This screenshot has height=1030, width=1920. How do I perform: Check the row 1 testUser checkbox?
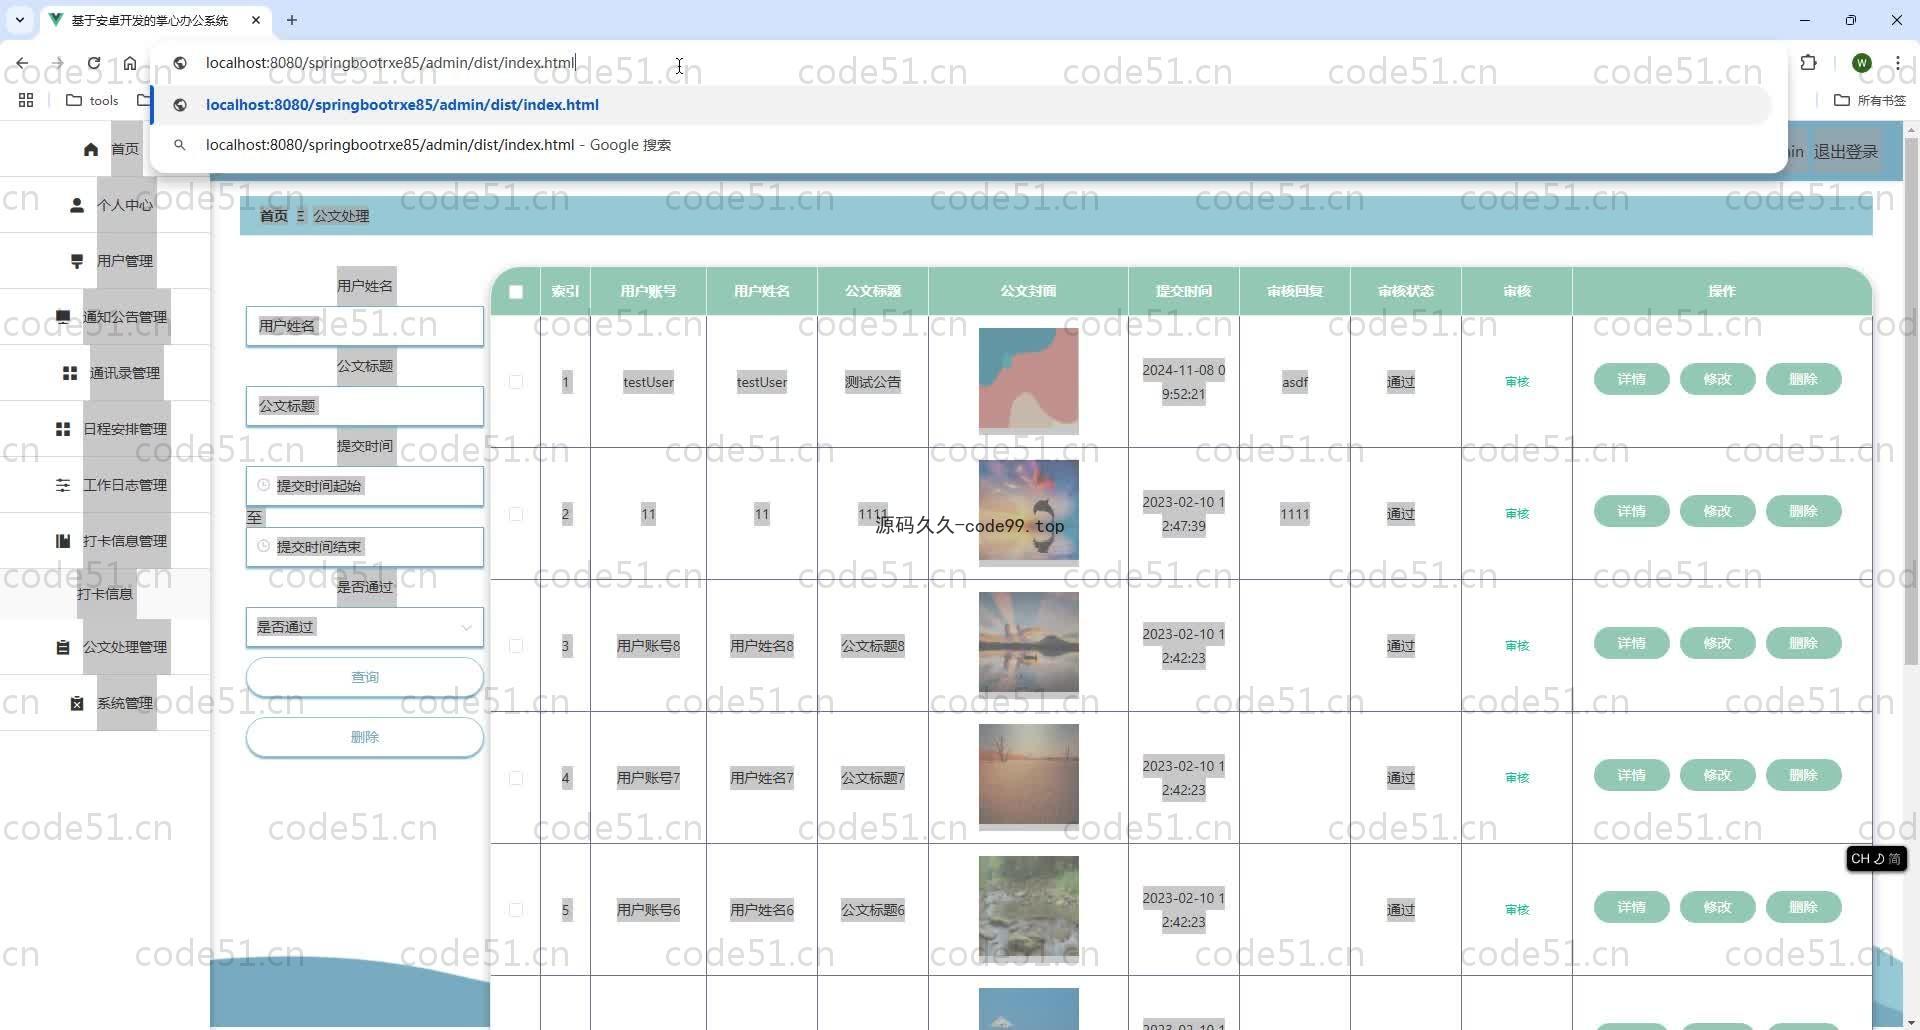(516, 382)
